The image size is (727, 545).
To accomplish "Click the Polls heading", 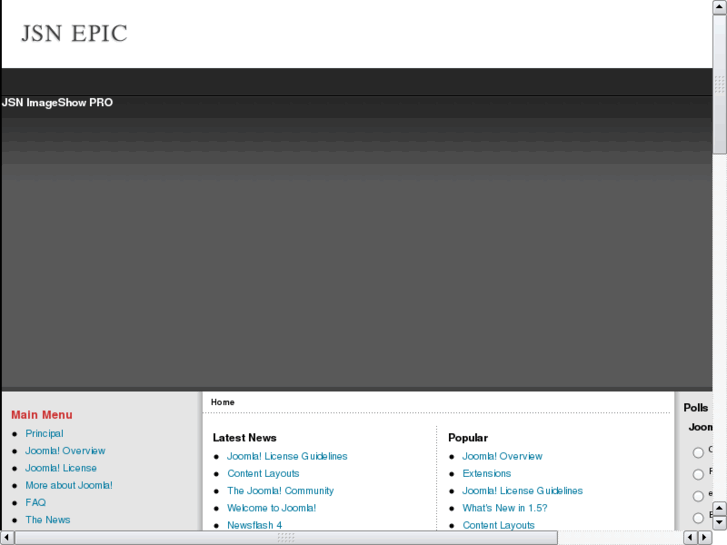I will click(695, 408).
